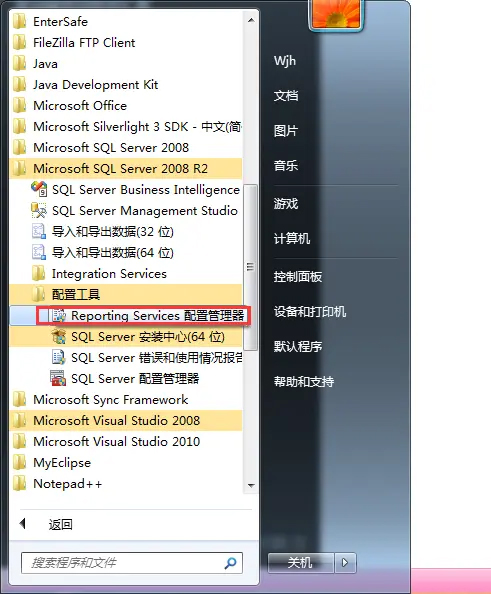Click the Integration Services folder icon

click(x=39, y=273)
